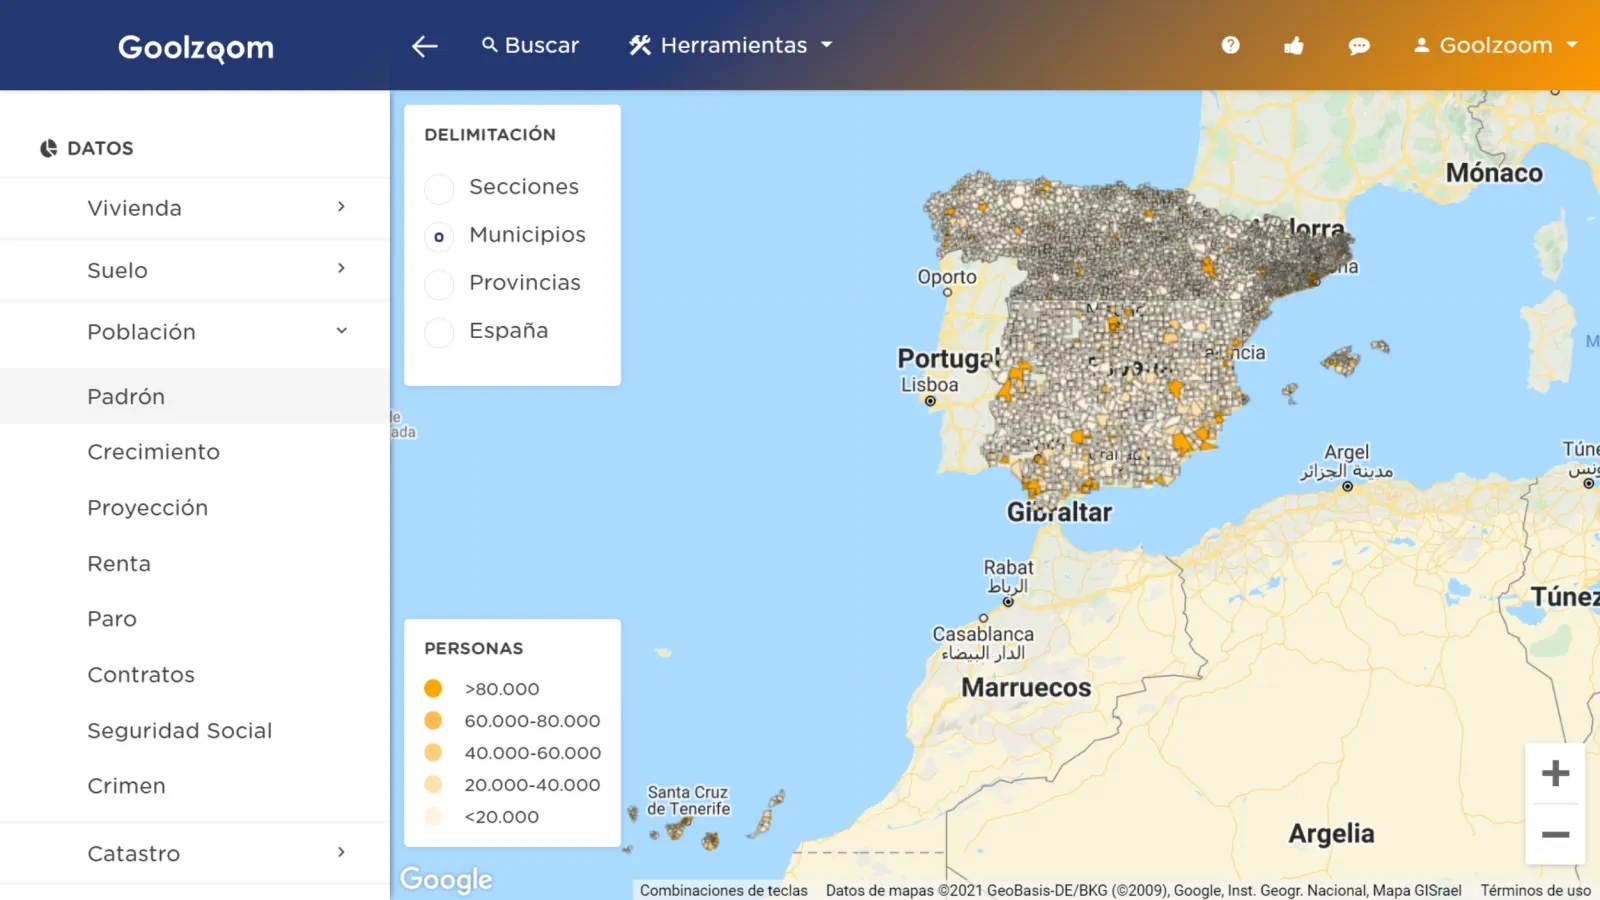Open Términos de uso link
Screen dimensions: 1600x900
[1536, 890]
